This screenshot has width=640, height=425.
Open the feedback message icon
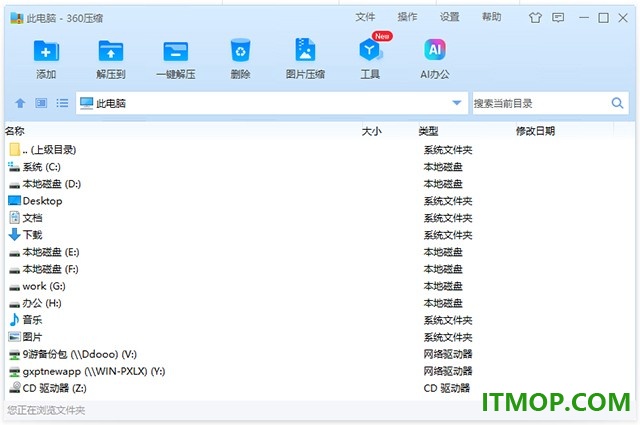click(558, 18)
